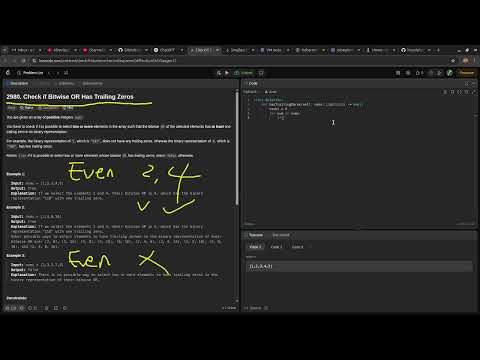Viewport: 480px width, 360px height.
Task: Select the Case 2 test tab
Action: click(276, 247)
